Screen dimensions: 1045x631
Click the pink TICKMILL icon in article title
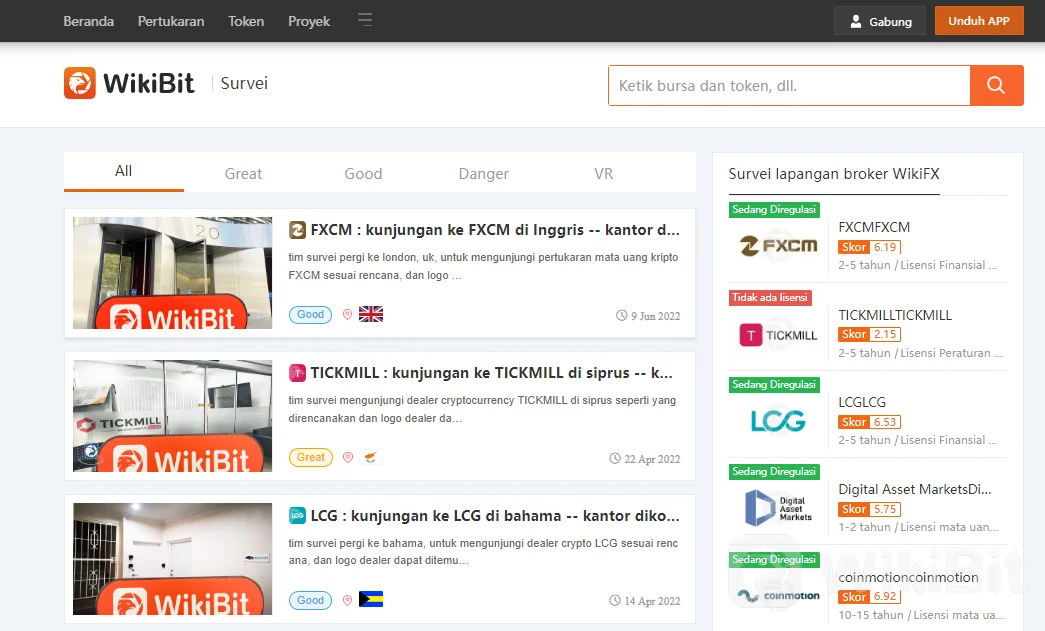297,373
